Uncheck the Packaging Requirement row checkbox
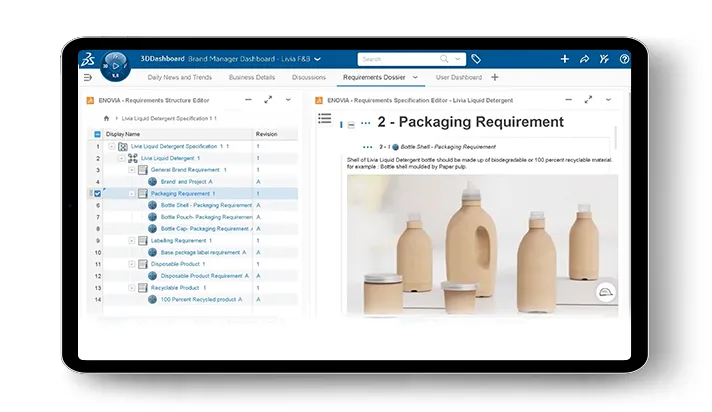Screen dimensions: 712x412 [97, 194]
